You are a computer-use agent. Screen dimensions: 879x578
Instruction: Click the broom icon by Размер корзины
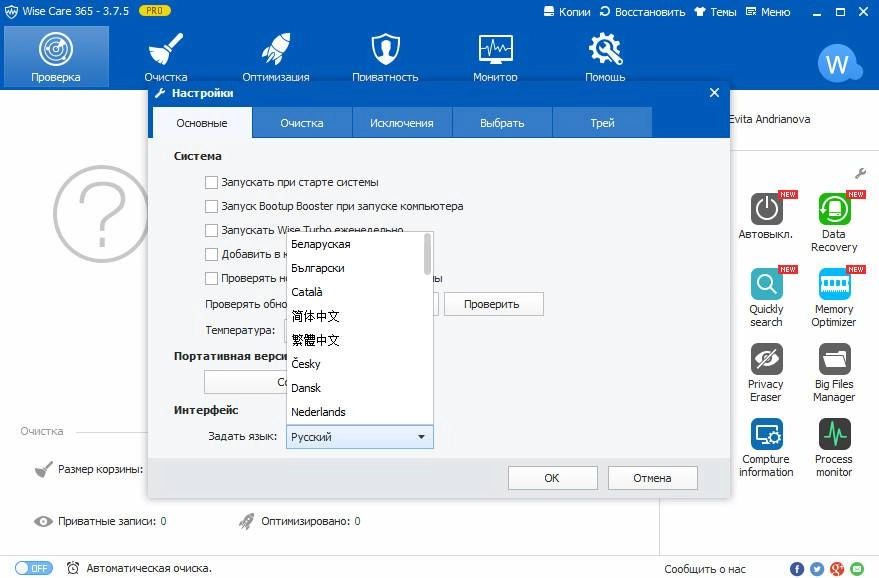tap(43, 469)
